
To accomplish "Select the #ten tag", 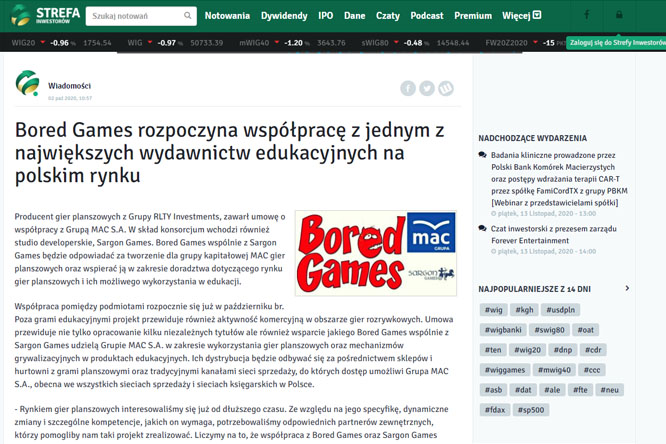I will [493, 350].
